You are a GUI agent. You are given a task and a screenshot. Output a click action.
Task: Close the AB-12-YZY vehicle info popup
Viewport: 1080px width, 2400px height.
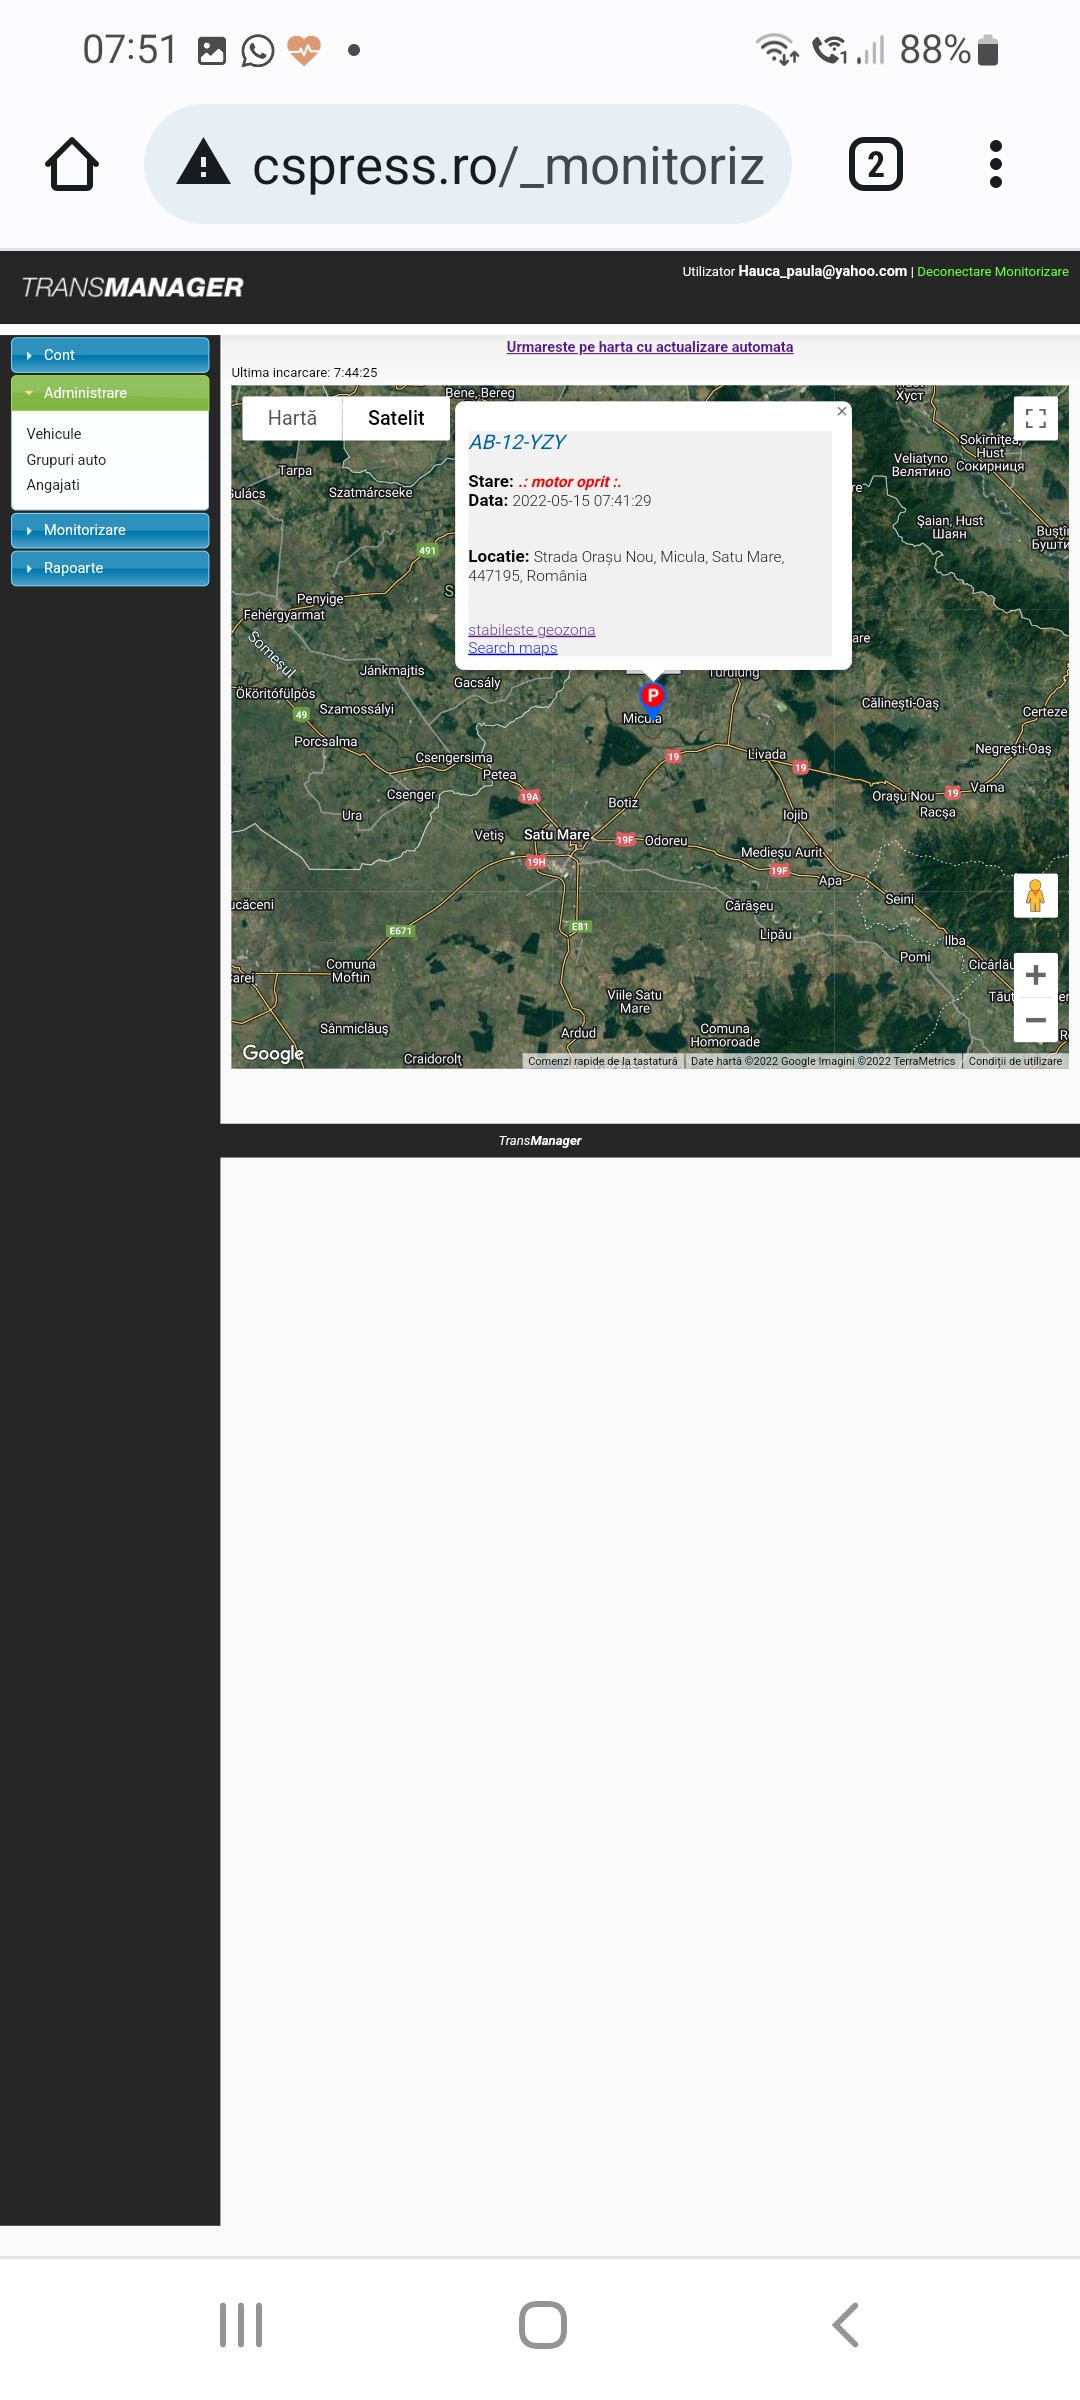tap(842, 411)
